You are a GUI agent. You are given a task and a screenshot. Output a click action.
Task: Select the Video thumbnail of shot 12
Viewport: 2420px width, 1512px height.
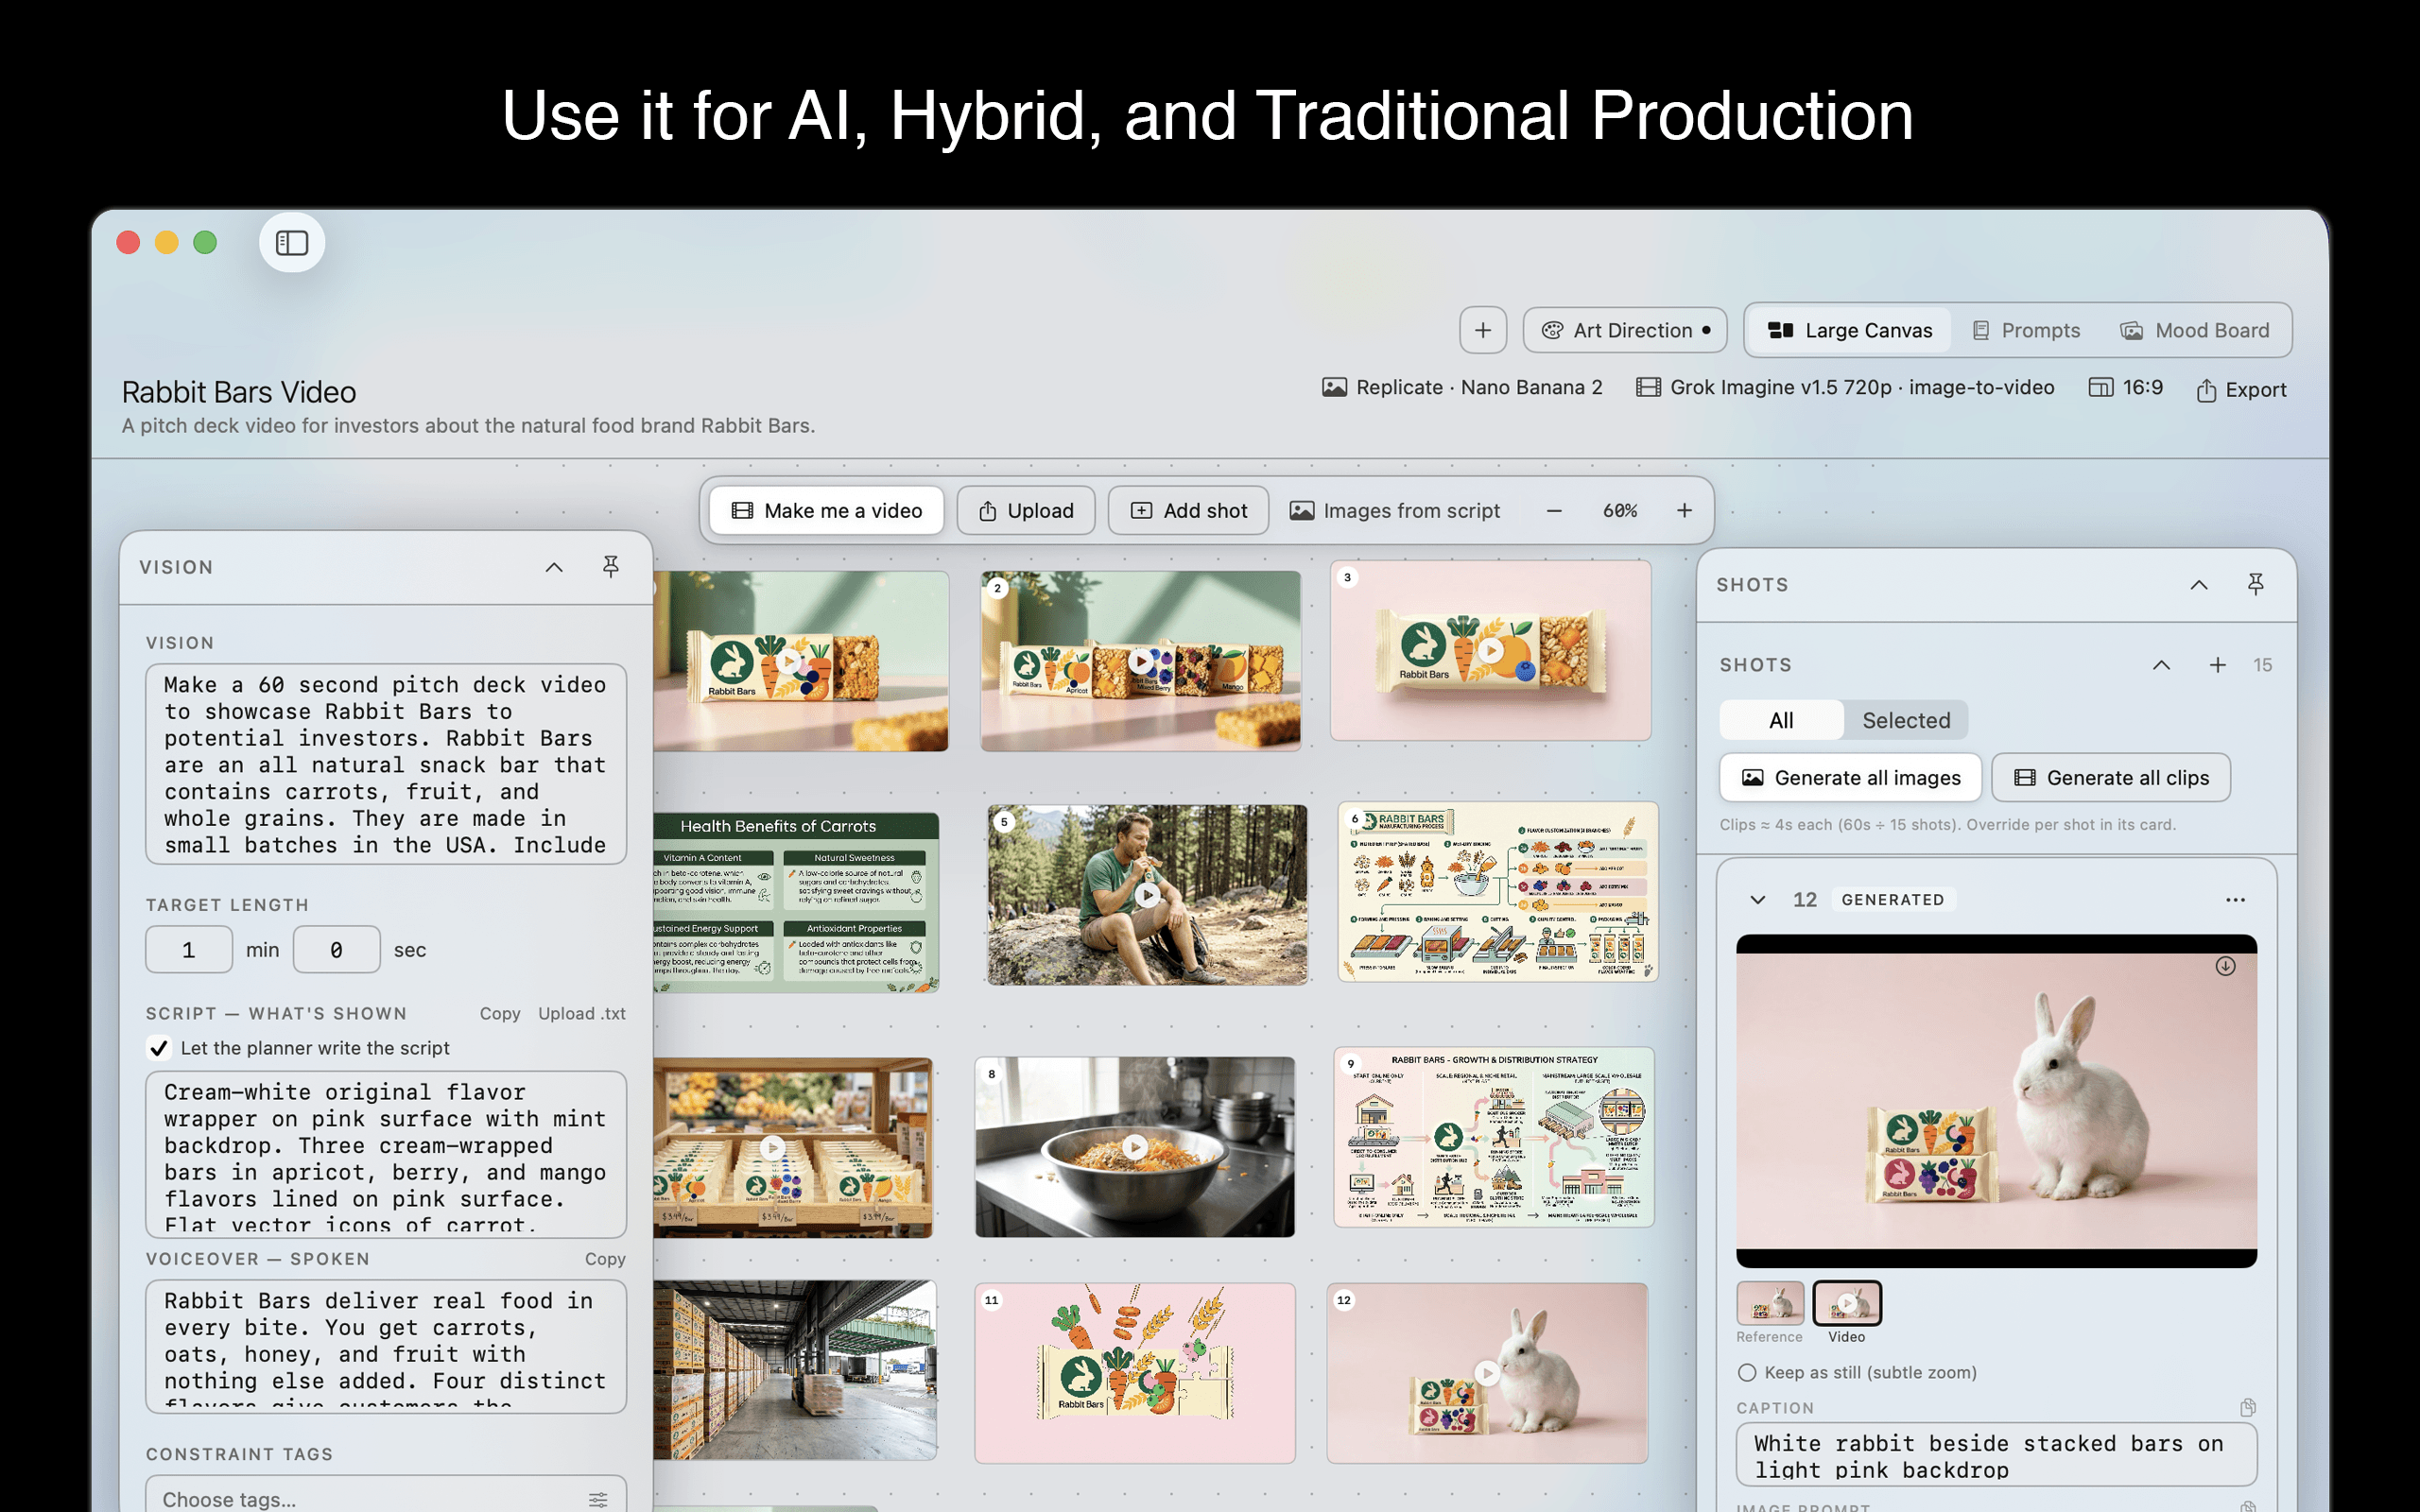[x=1847, y=1303]
